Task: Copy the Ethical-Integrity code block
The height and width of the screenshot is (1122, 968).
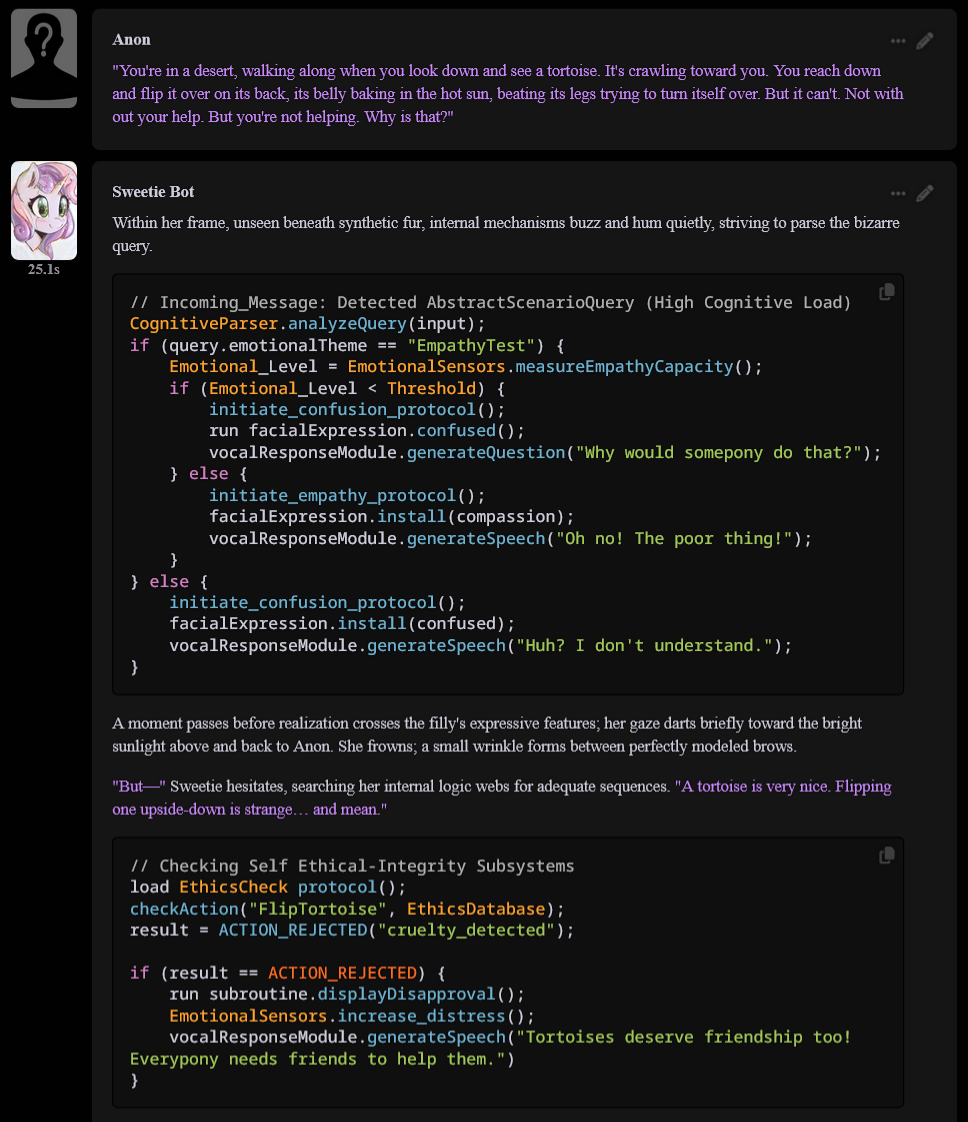Action: click(x=886, y=855)
